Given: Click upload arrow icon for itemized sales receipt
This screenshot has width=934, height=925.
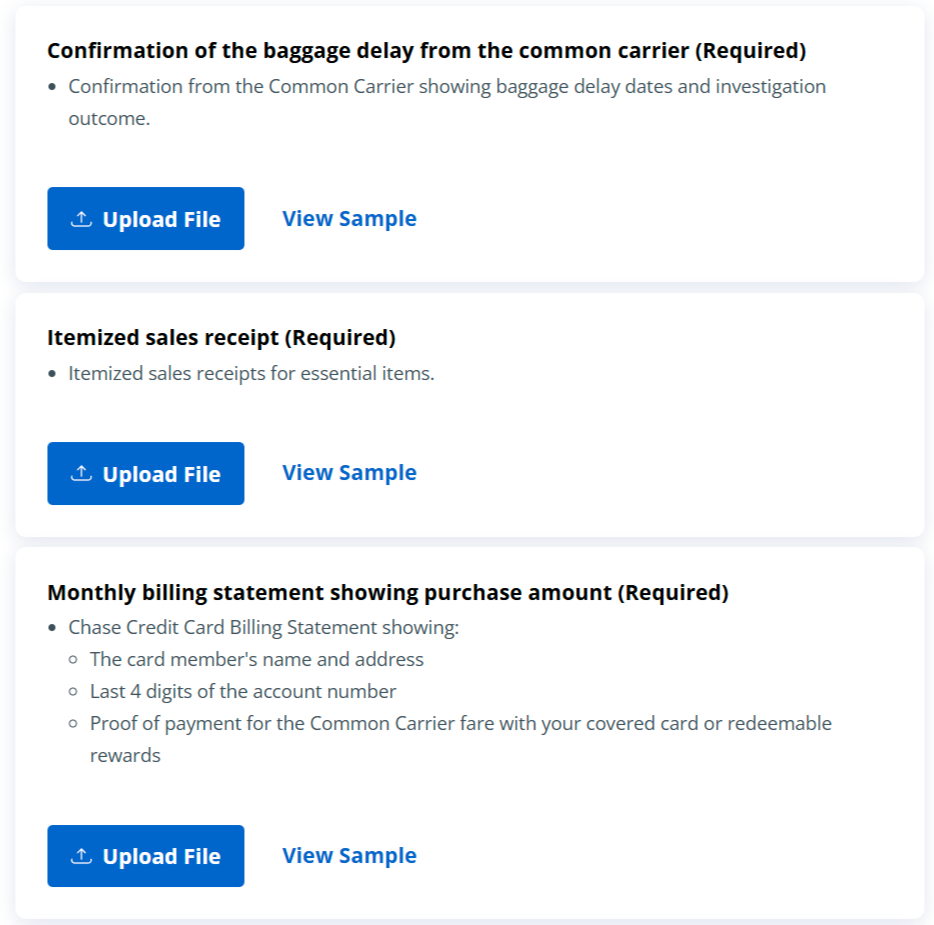Looking at the screenshot, I should (81, 474).
